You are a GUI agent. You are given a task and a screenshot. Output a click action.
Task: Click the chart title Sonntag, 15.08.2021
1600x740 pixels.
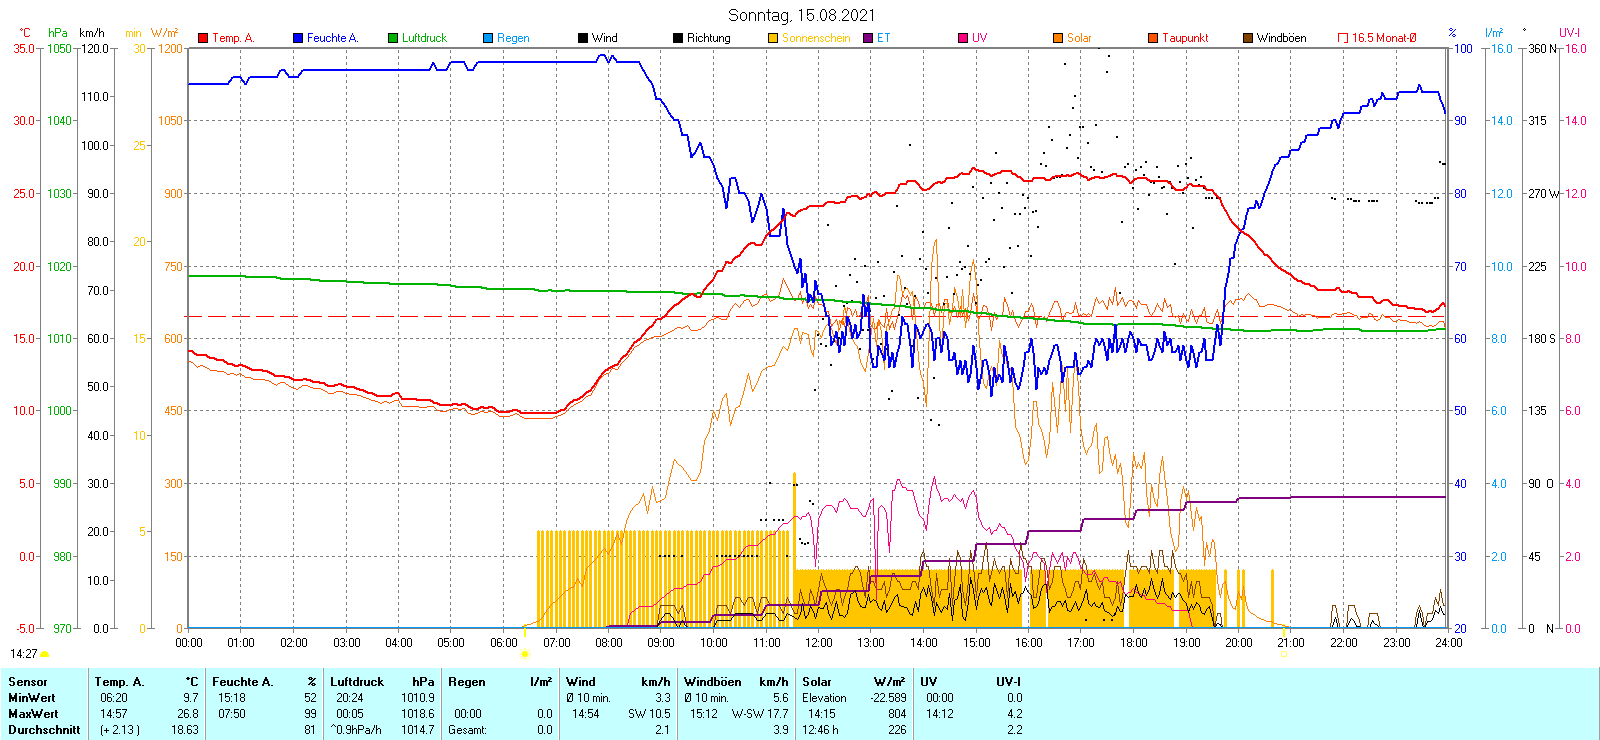point(801,15)
